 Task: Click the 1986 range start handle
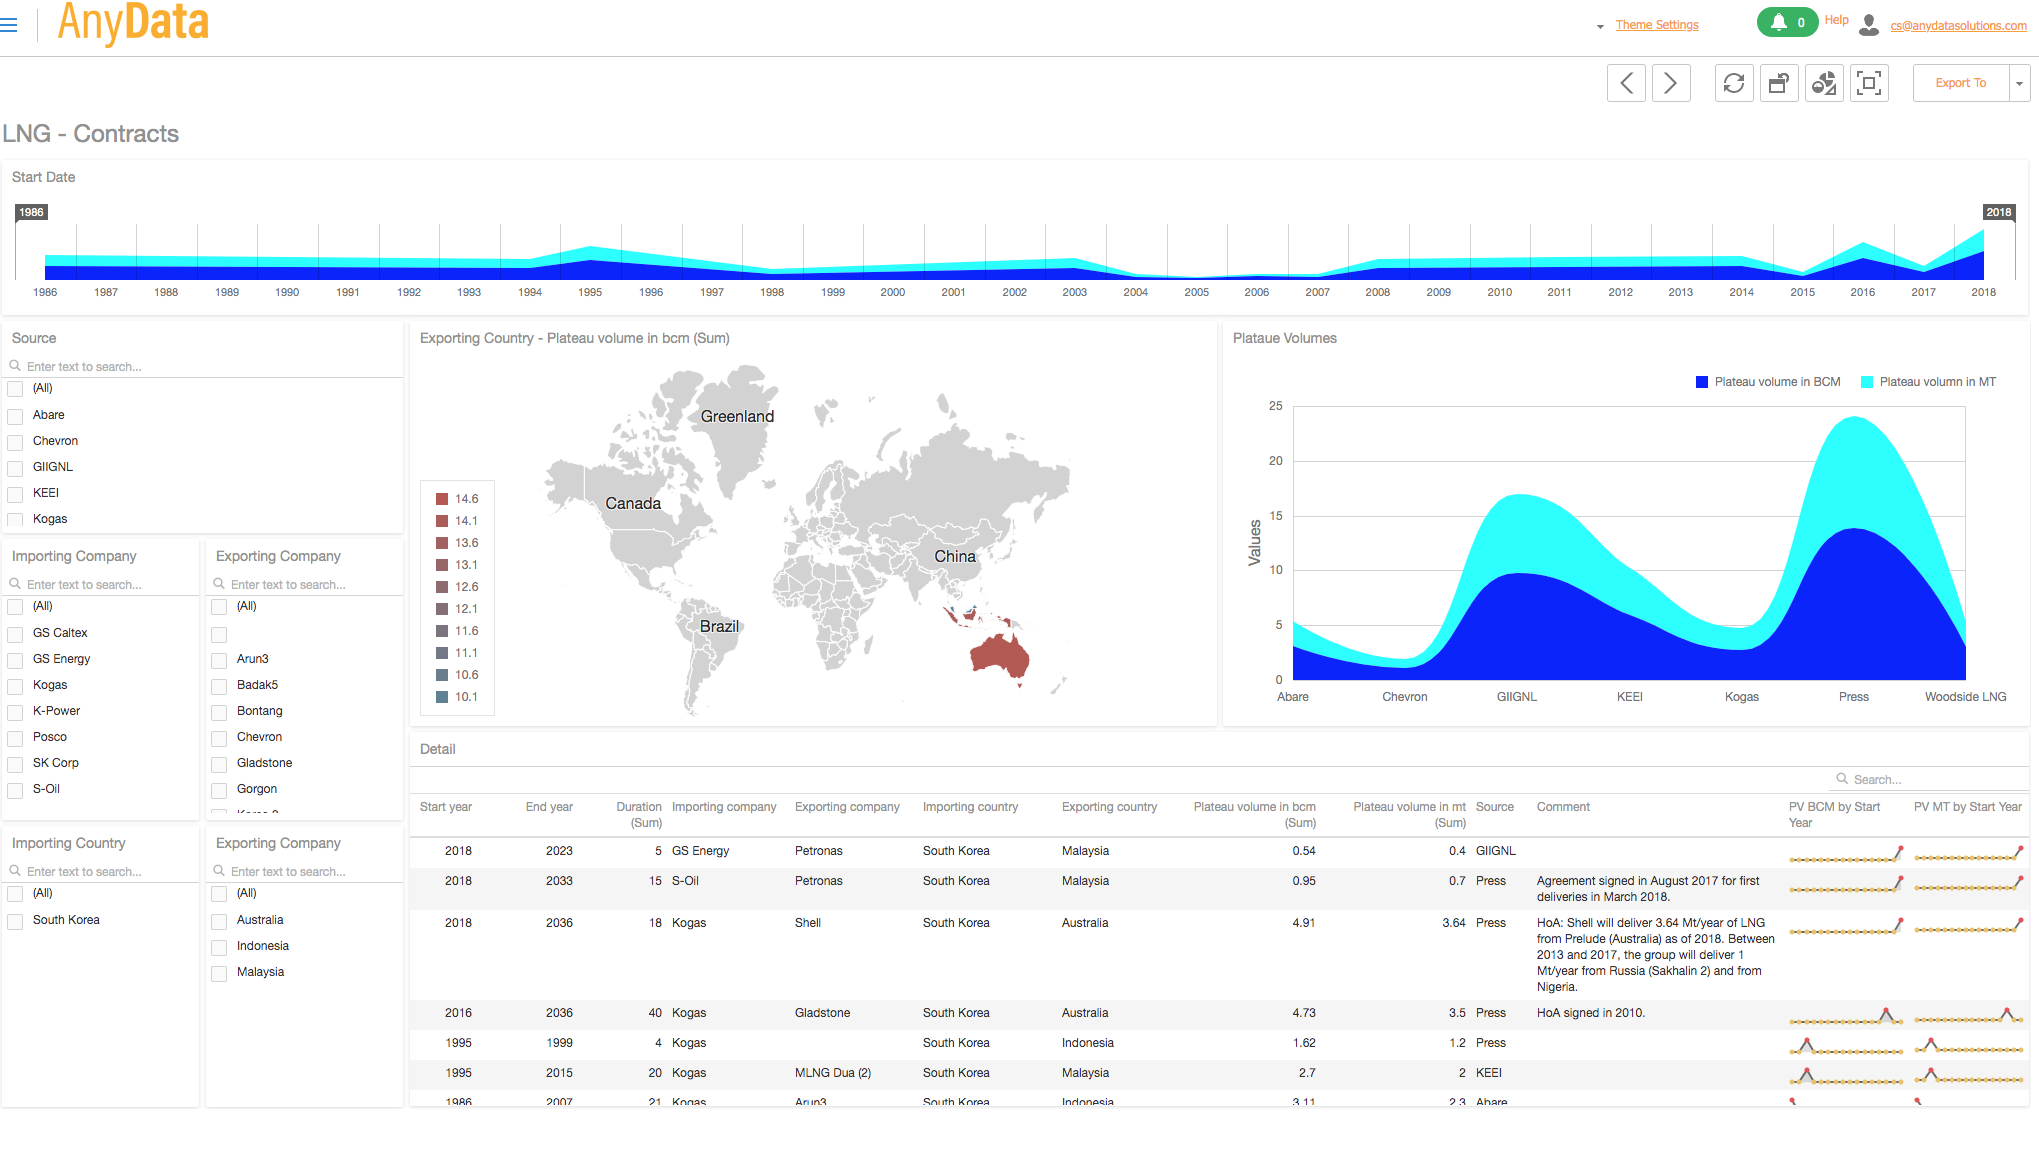[31, 212]
